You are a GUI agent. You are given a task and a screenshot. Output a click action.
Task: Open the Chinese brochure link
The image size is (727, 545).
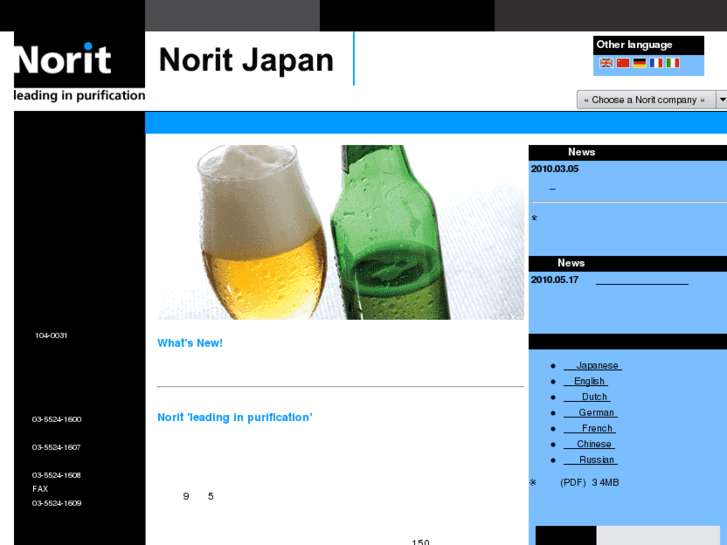click(x=589, y=444)
